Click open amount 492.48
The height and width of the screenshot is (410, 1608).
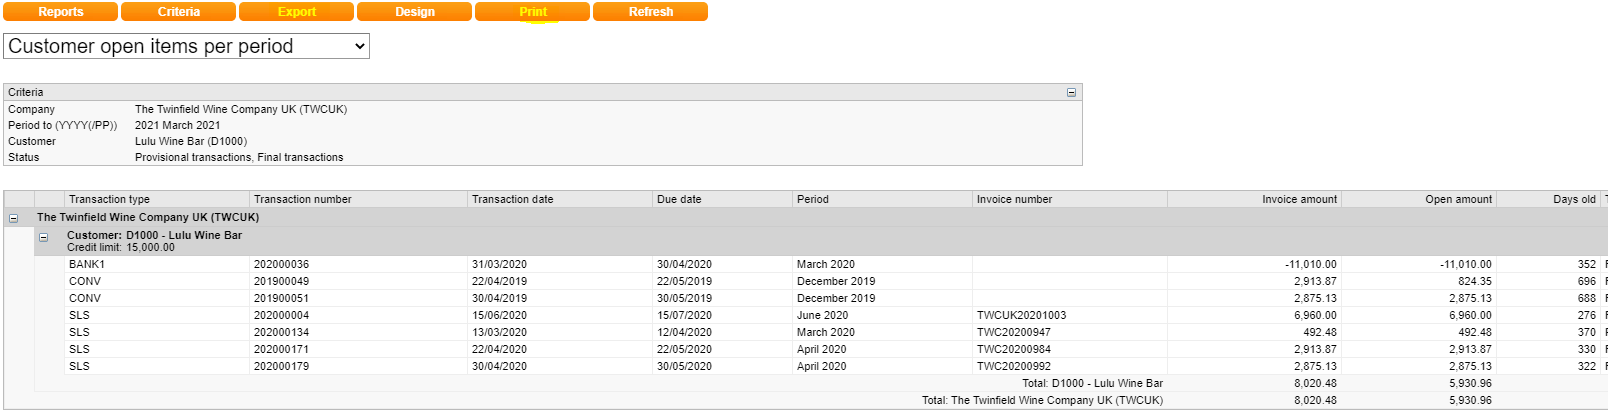pos(1474,332)
